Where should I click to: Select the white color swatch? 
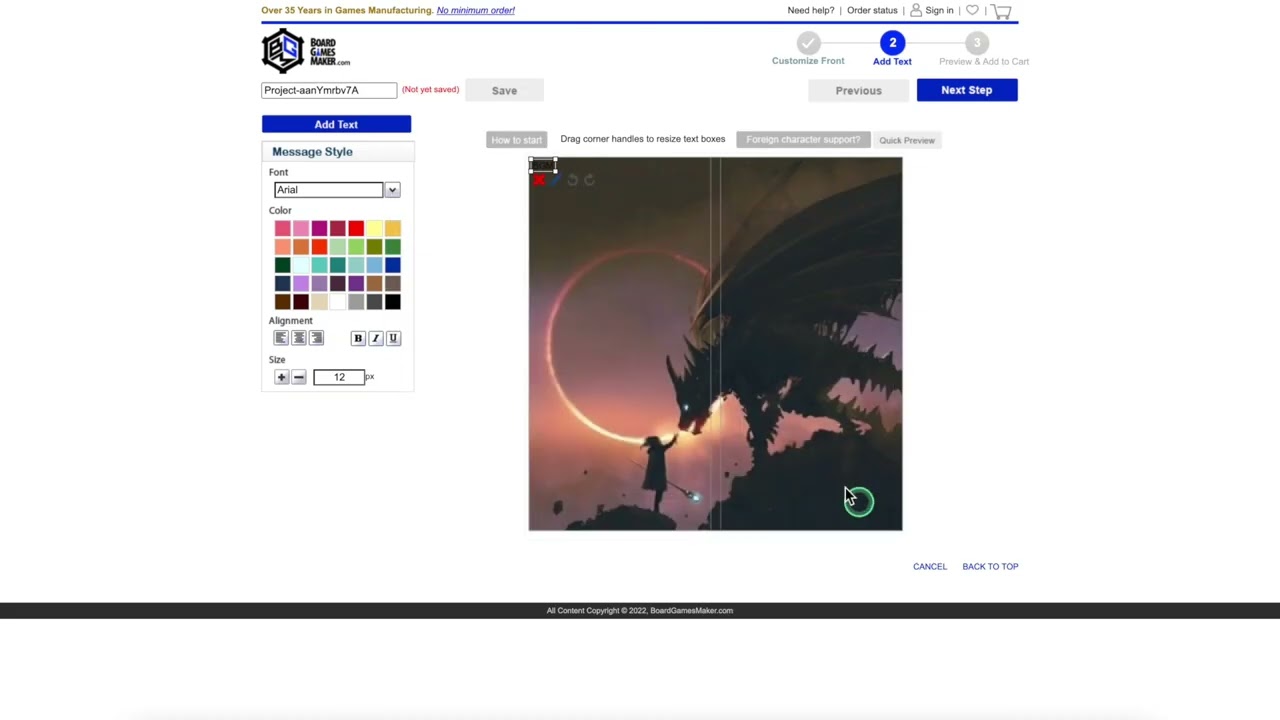[338, 302]
